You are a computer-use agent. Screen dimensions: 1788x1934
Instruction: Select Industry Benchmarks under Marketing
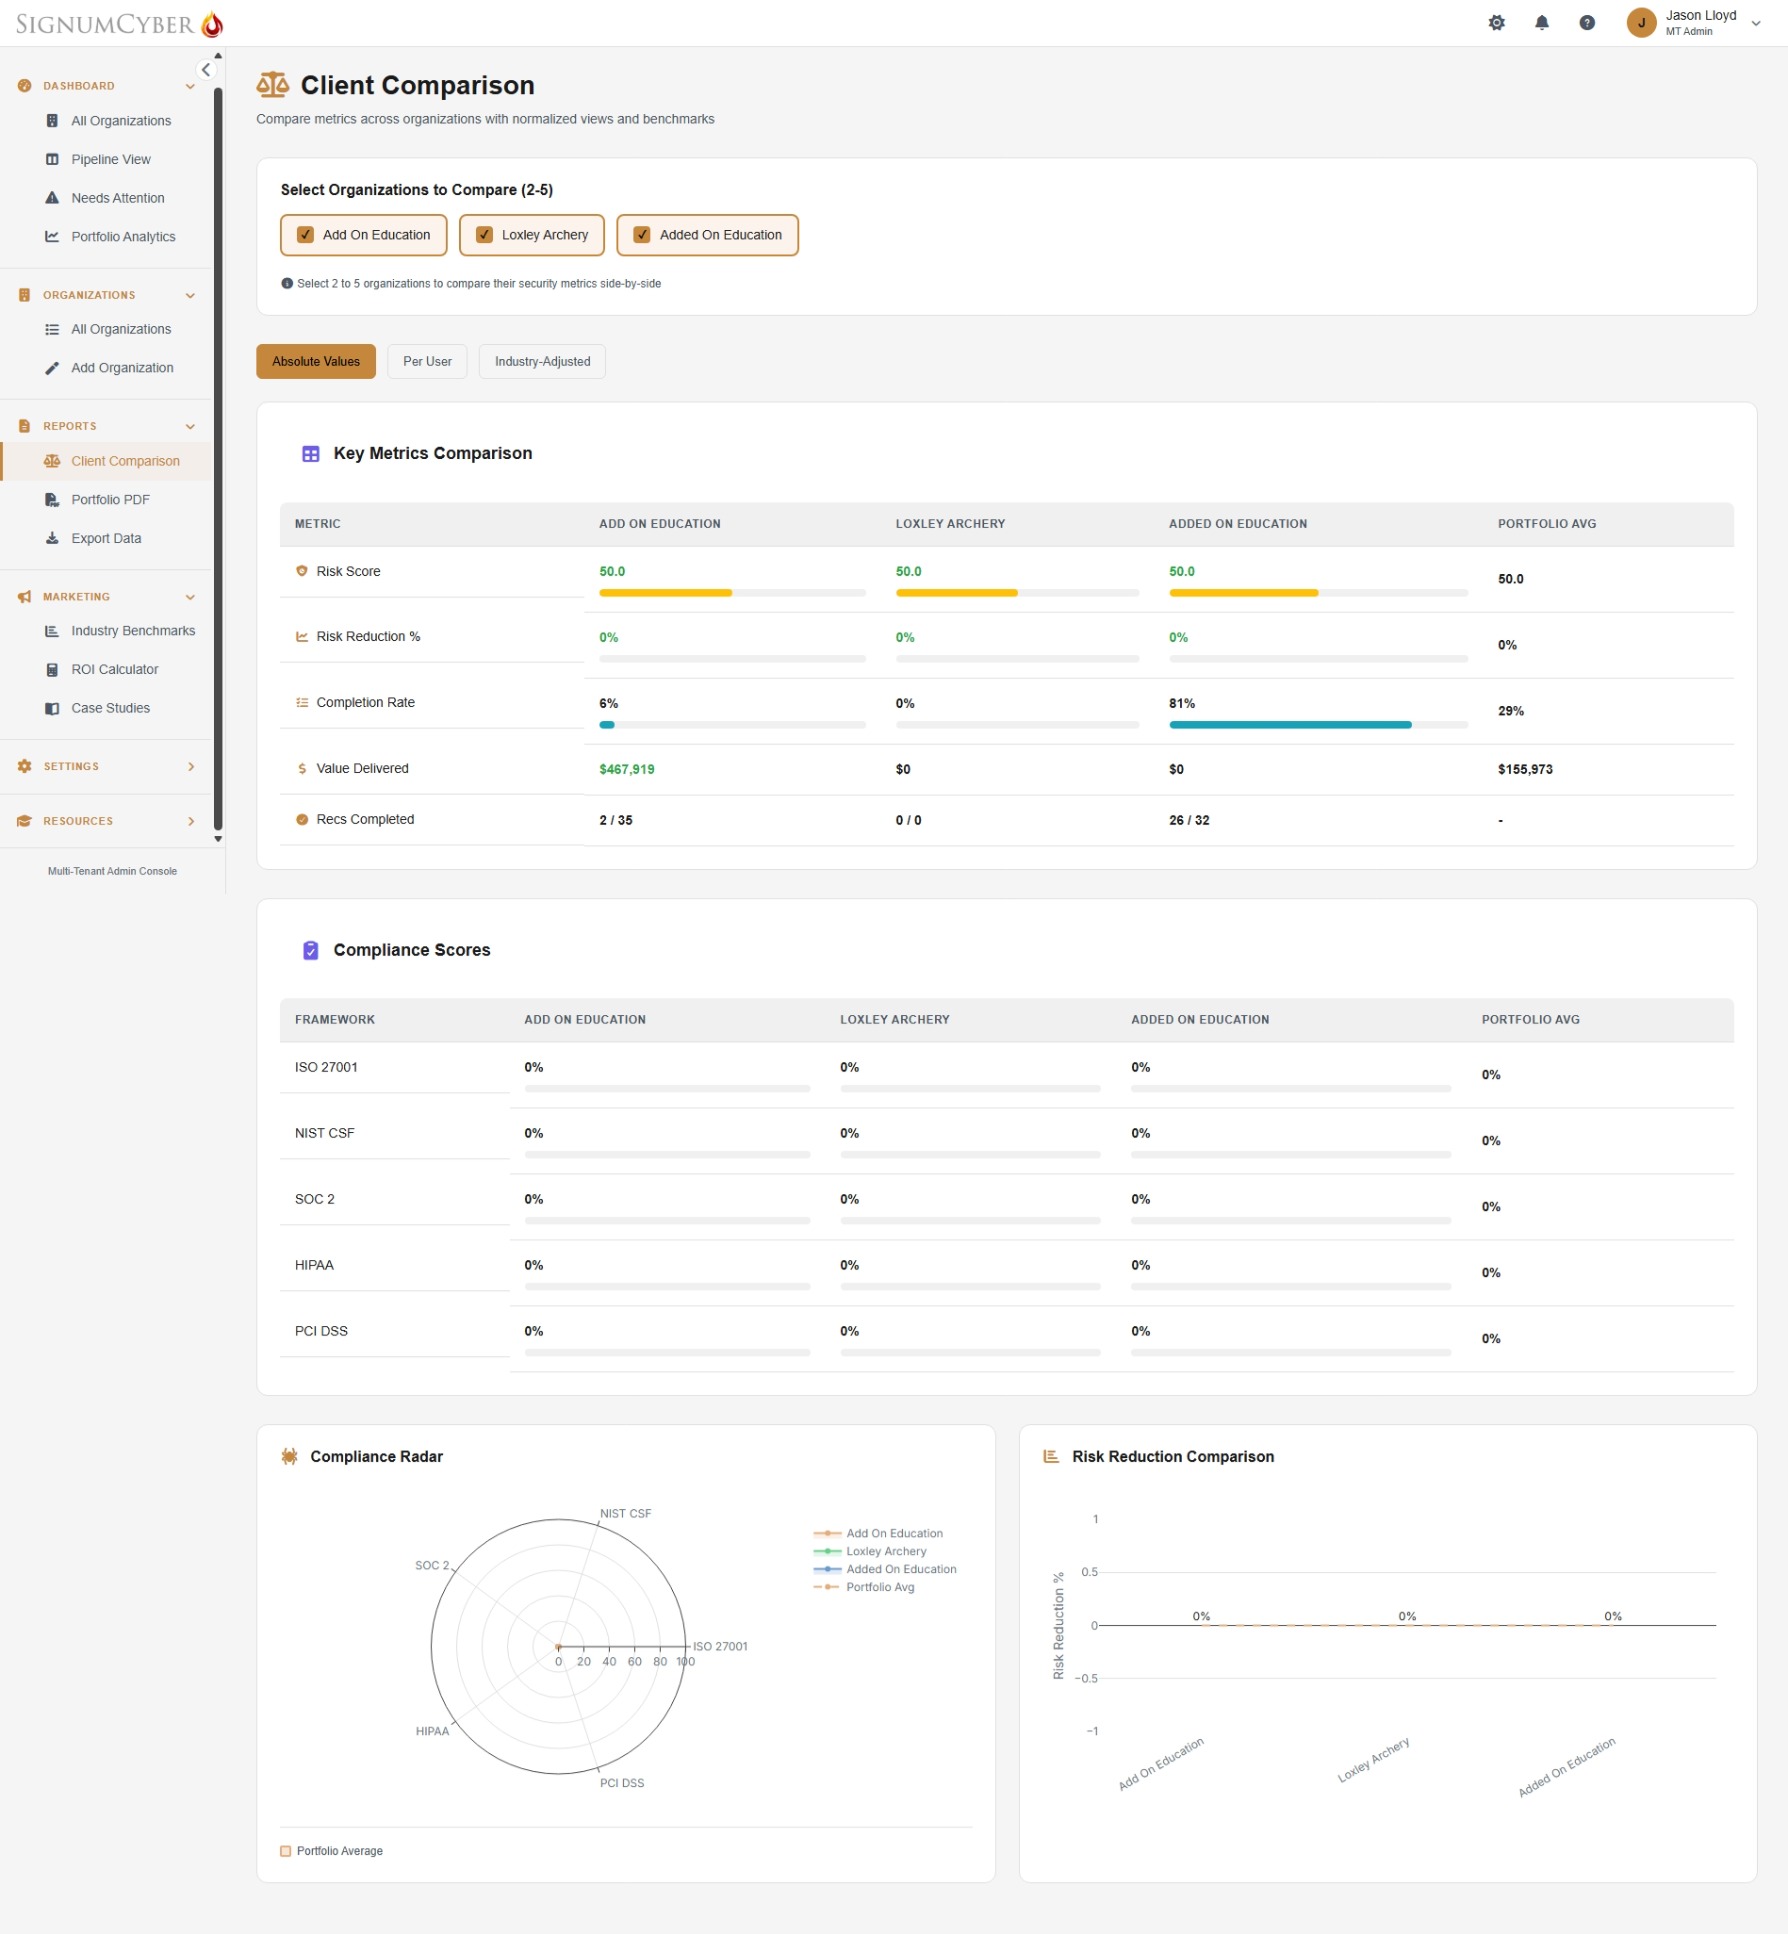(133, 630)
